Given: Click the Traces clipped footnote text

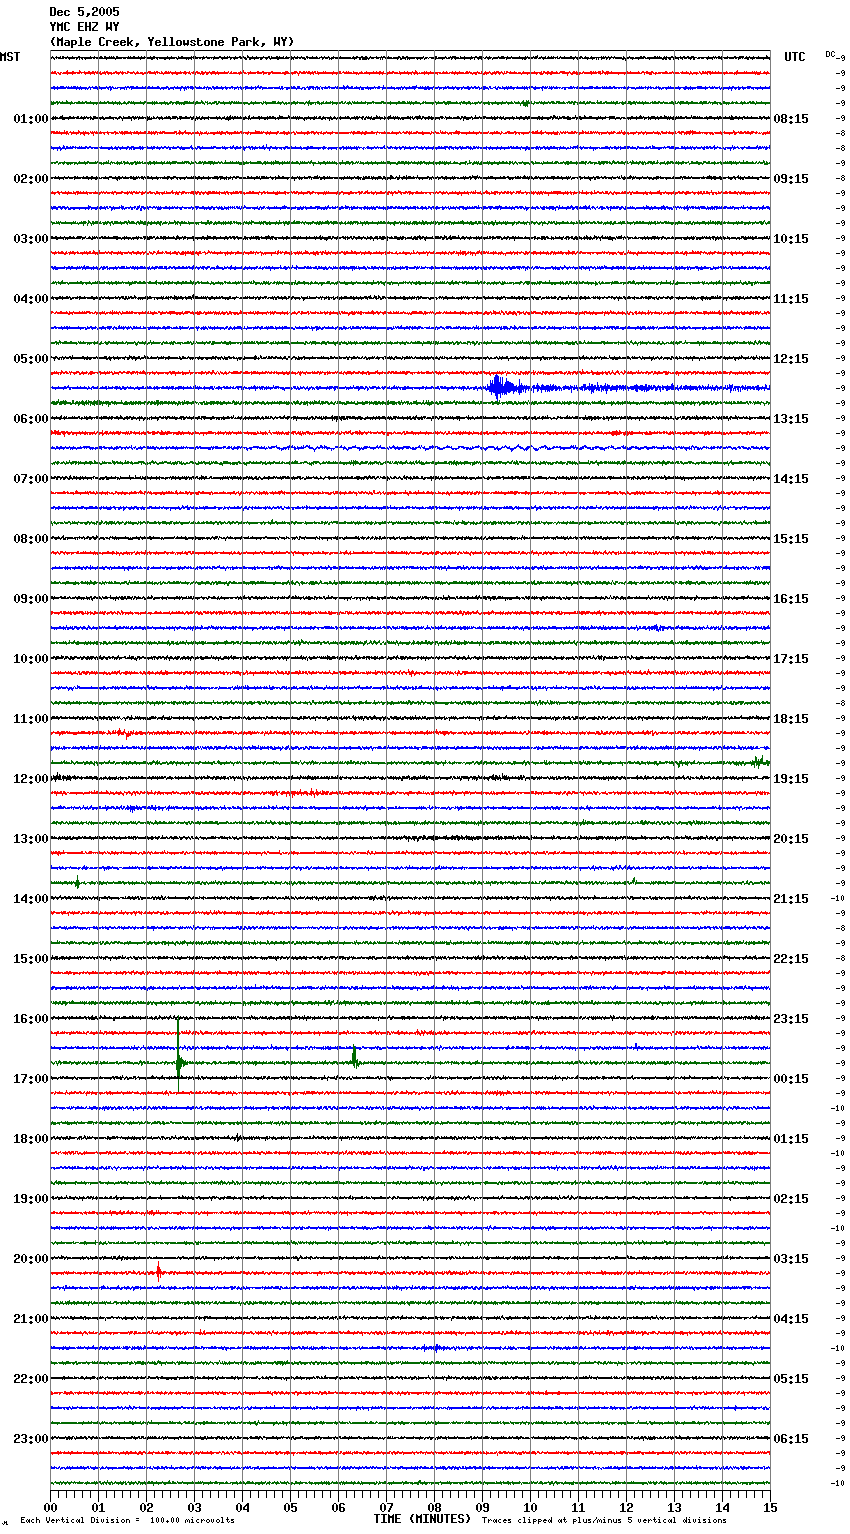Looking at the screenshot, I should 604,1521.
